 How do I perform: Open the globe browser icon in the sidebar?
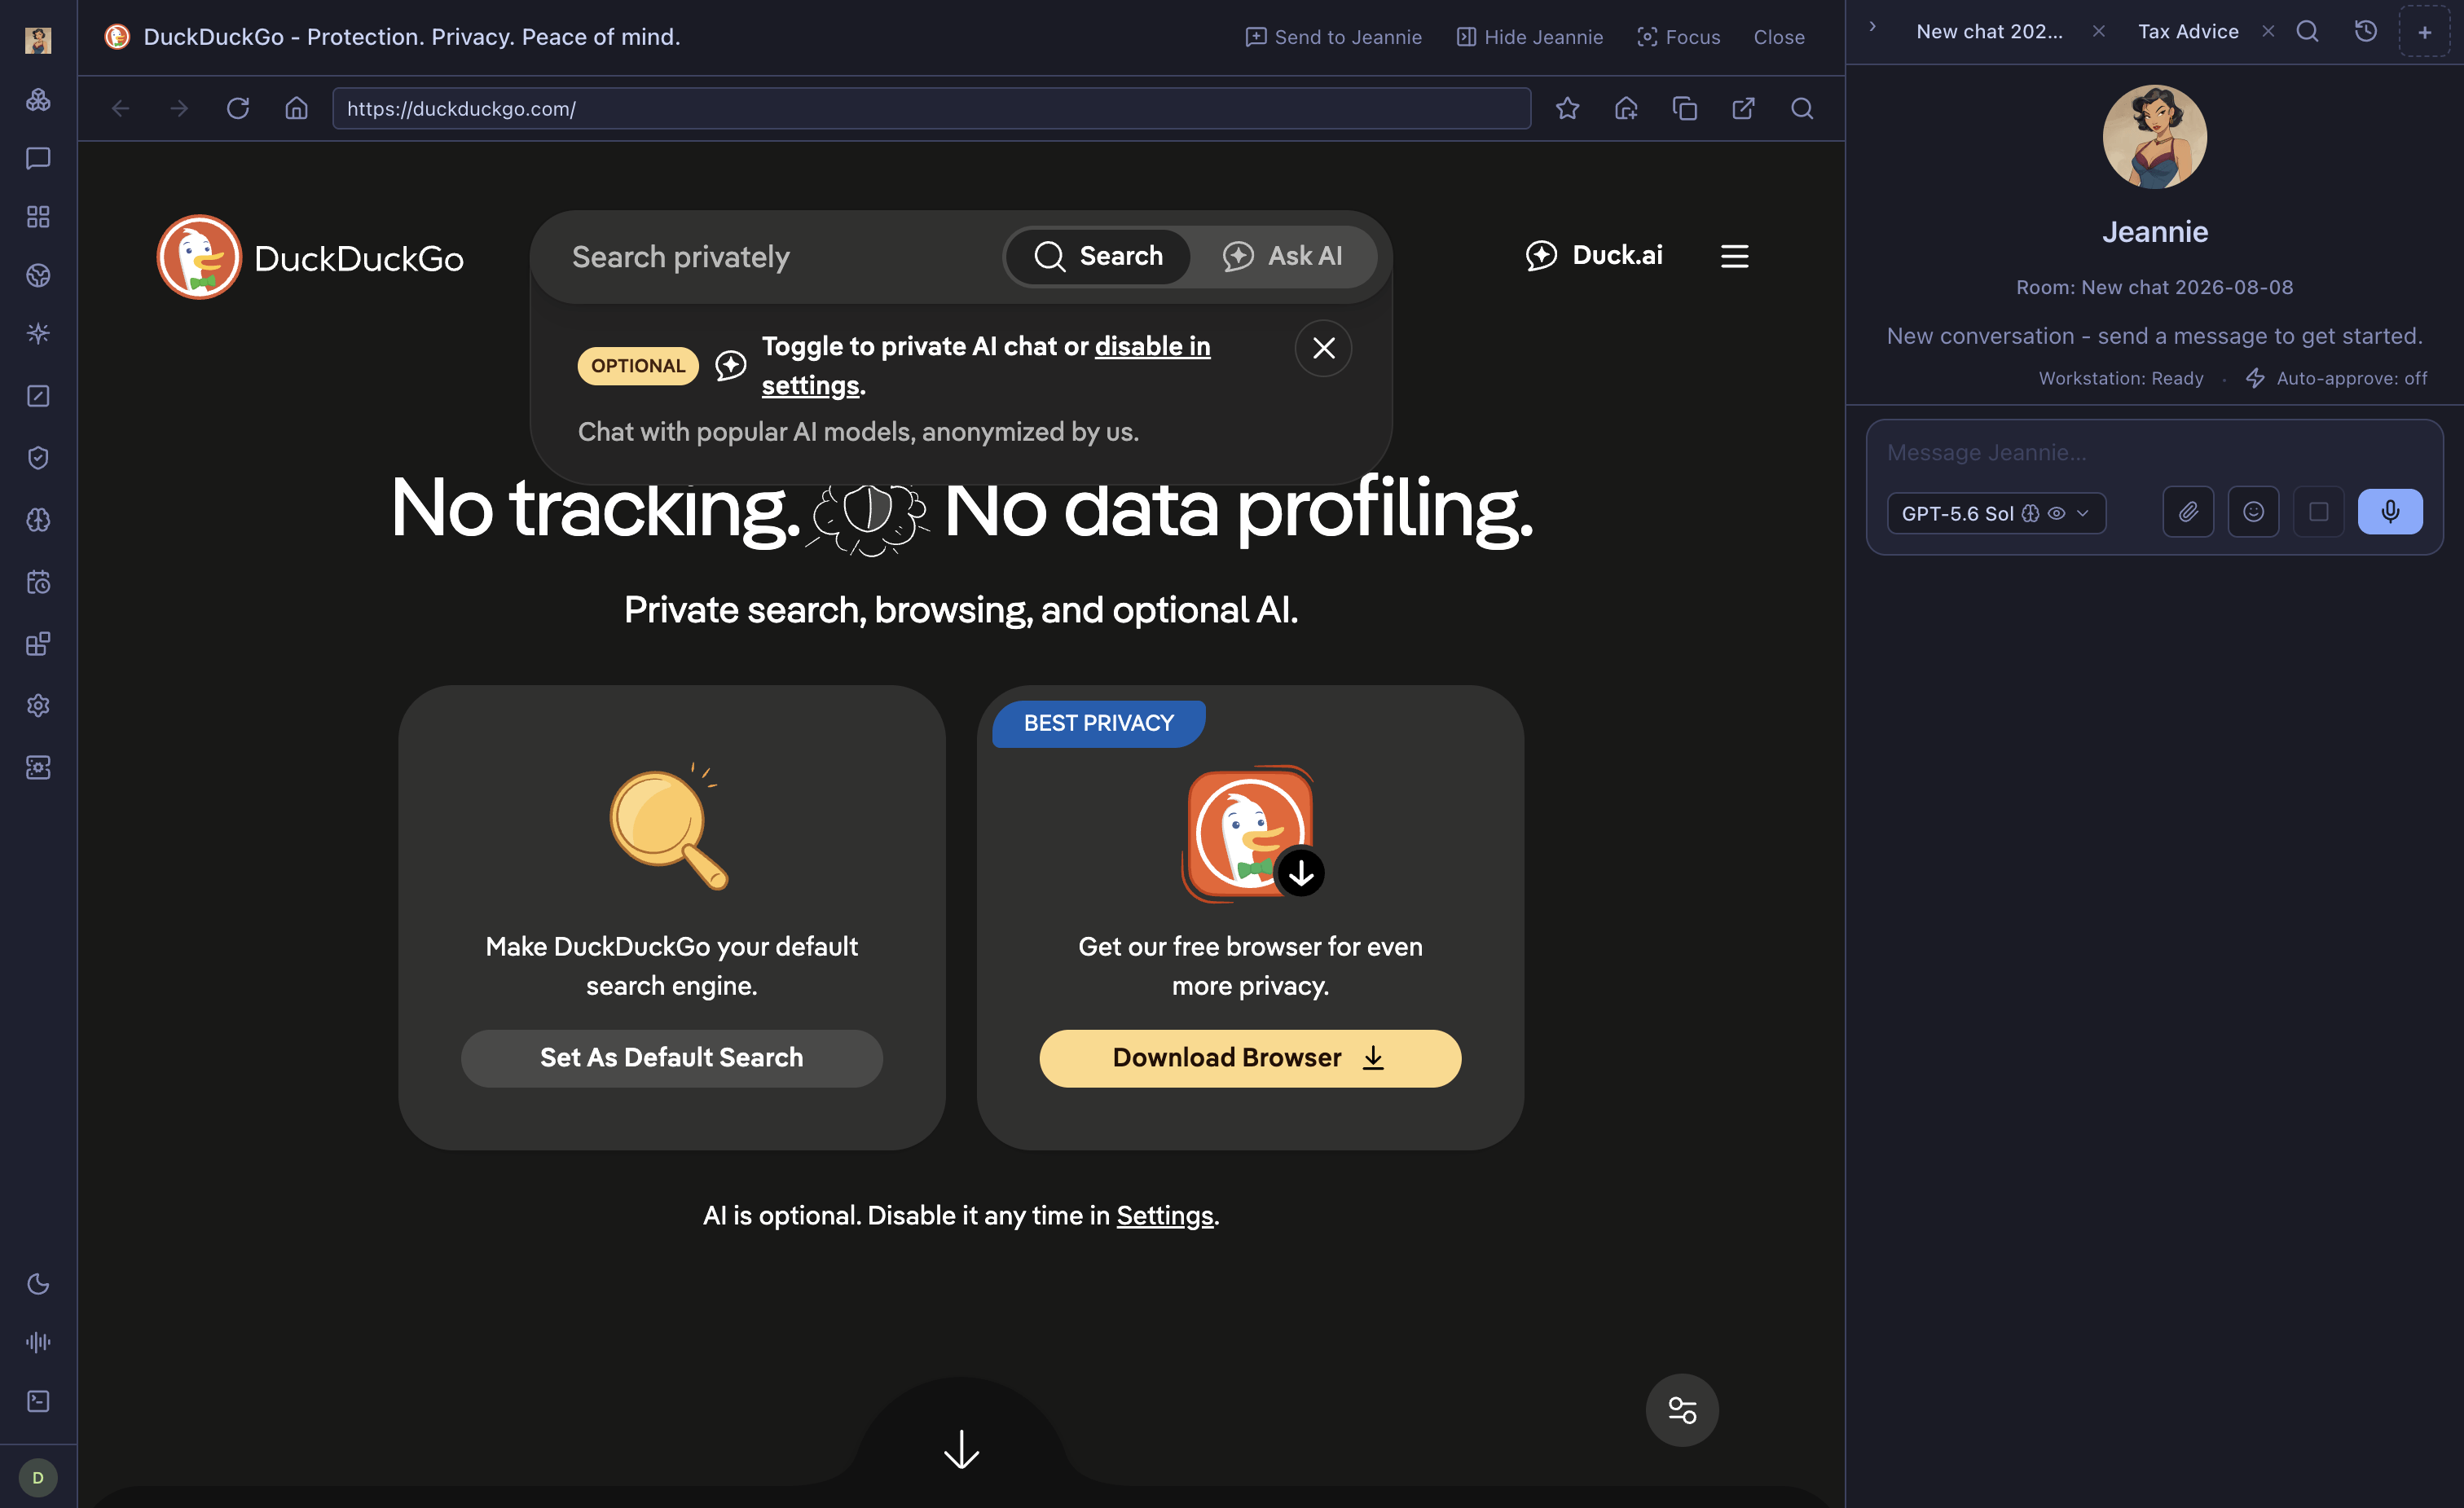[38, 275]
